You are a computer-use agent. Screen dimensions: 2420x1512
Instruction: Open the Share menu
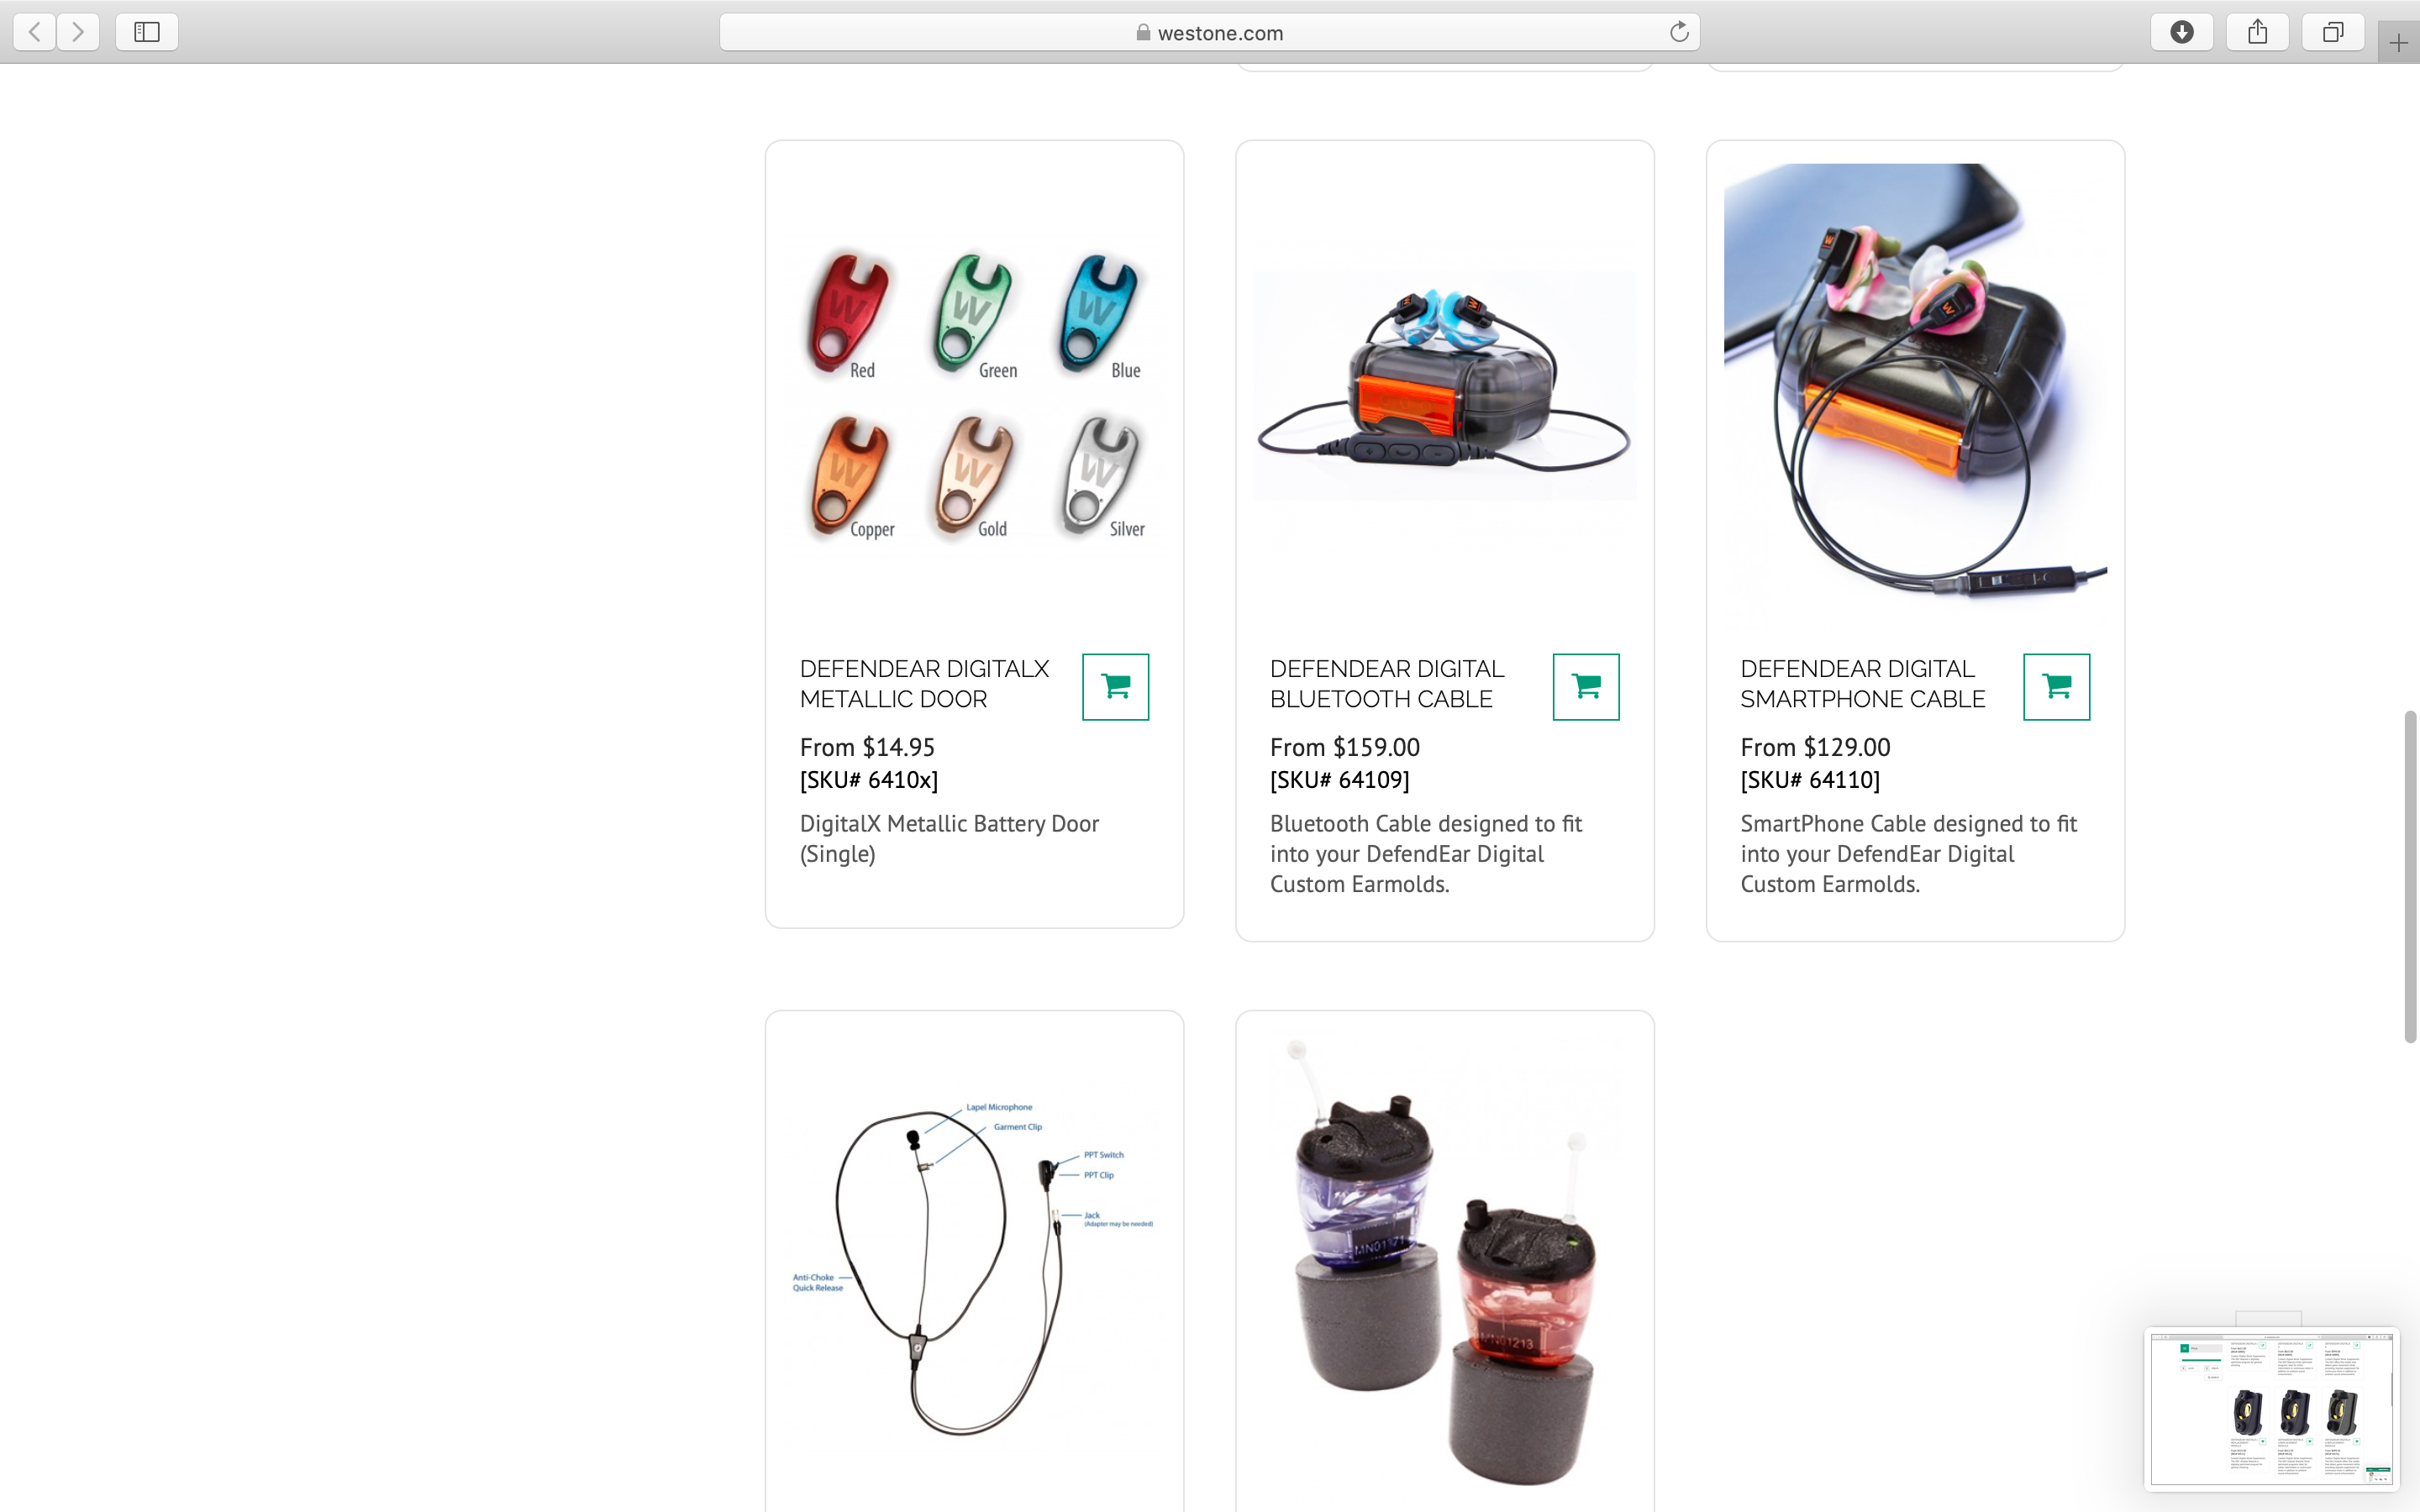[x=2257, y=32]
